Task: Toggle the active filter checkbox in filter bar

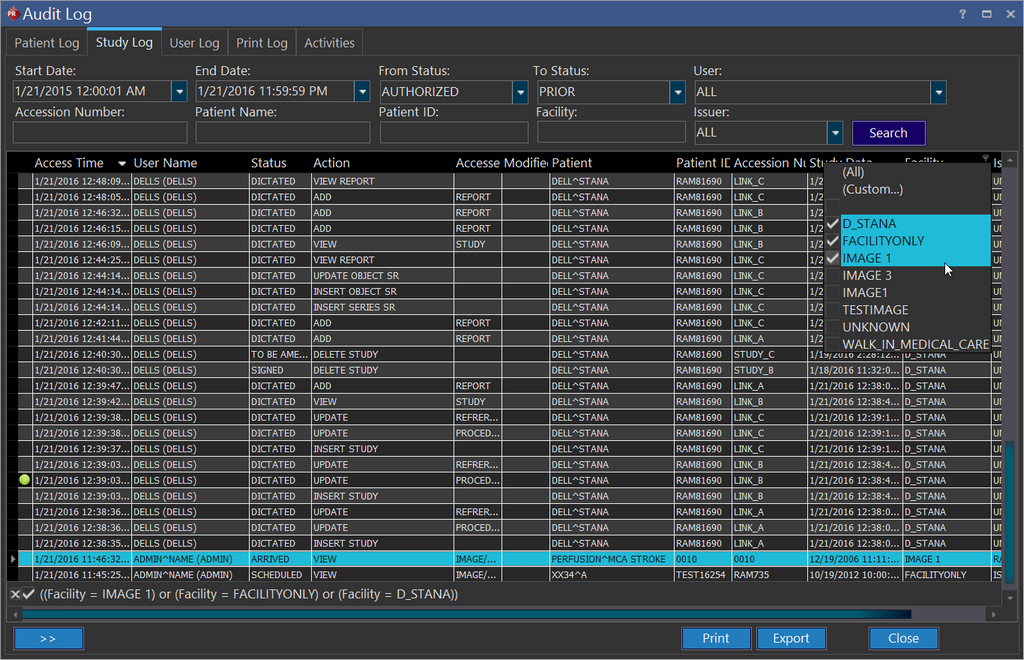Action: pos(29,594)
